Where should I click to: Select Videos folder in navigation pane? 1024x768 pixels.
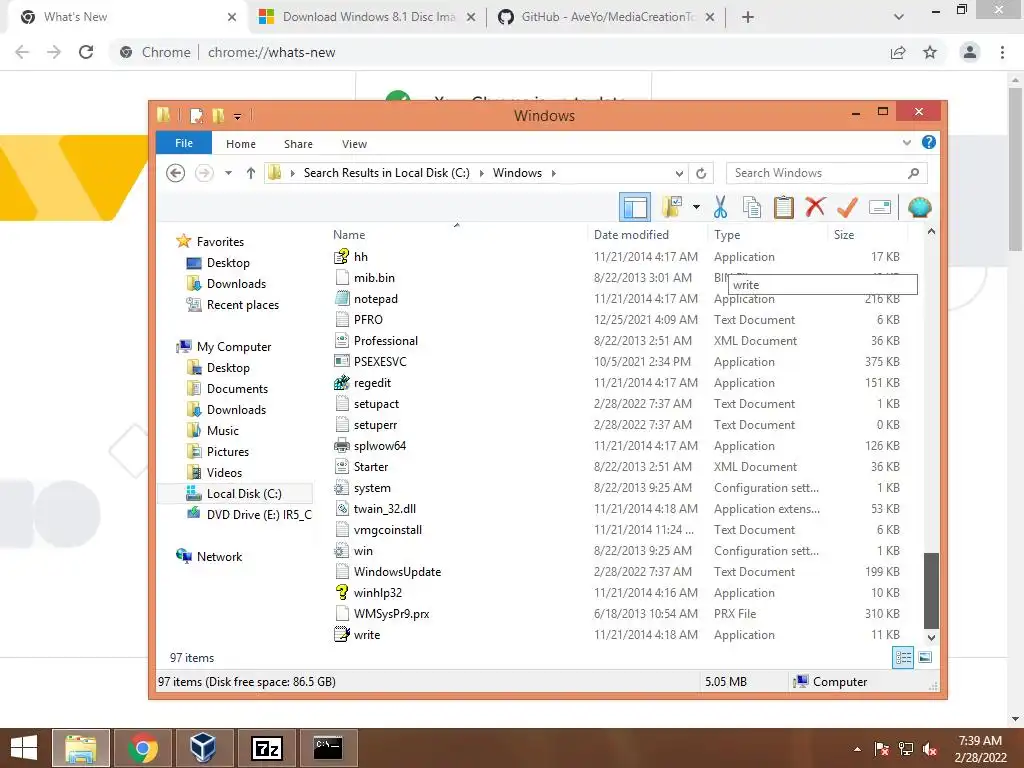pos(224,473)
